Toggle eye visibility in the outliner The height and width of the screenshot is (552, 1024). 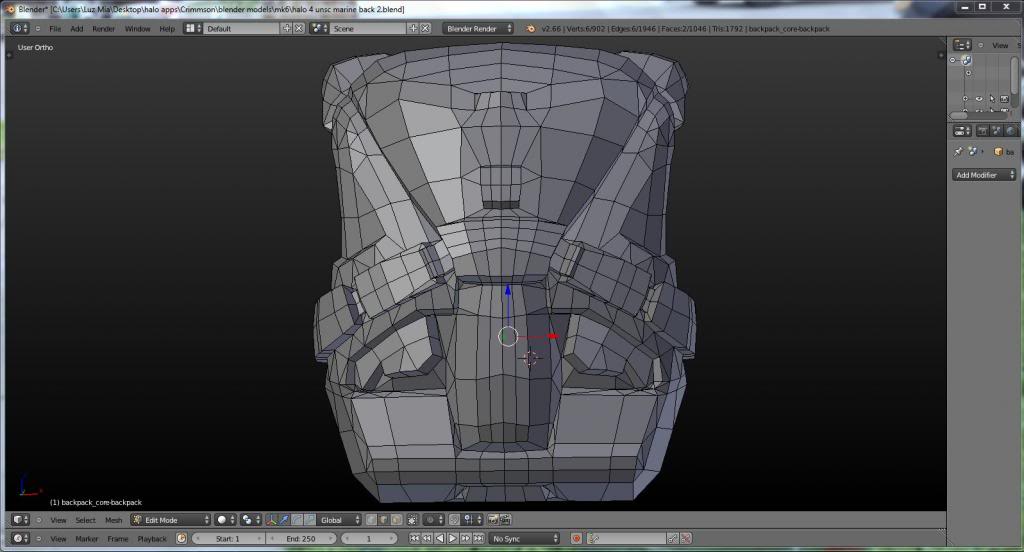tap(978, 99)
